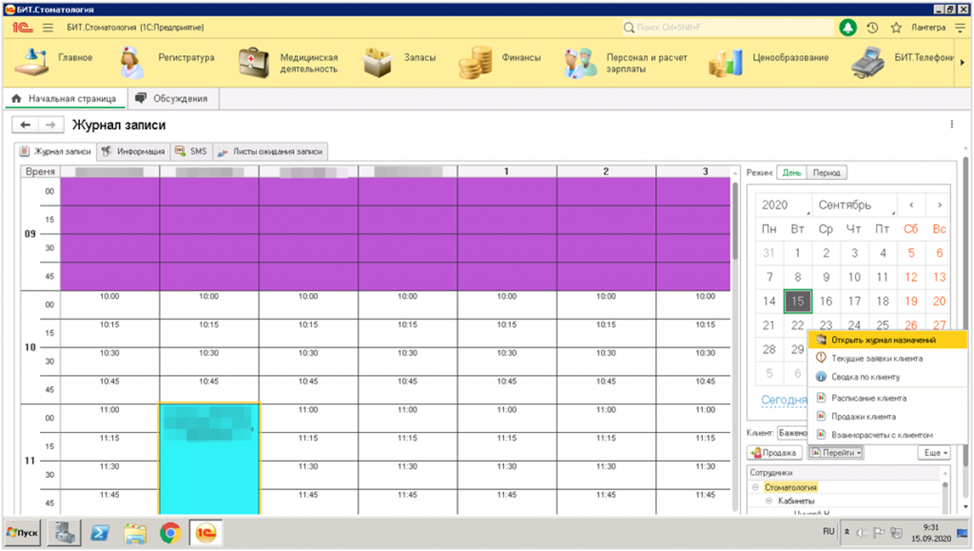Viewport: 974px width, 551px height.
Task: Choose Открыть журнал назначений from menu
Action: click(x=883, y=340)
